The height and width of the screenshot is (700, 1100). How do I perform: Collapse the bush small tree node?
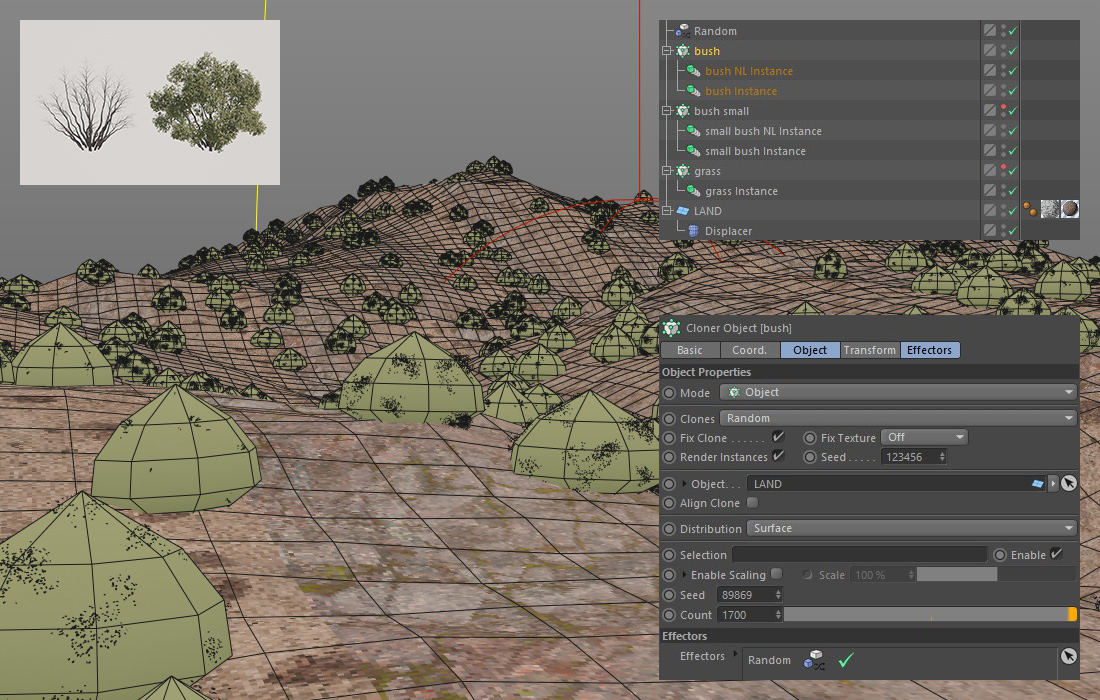click(667, 111)
